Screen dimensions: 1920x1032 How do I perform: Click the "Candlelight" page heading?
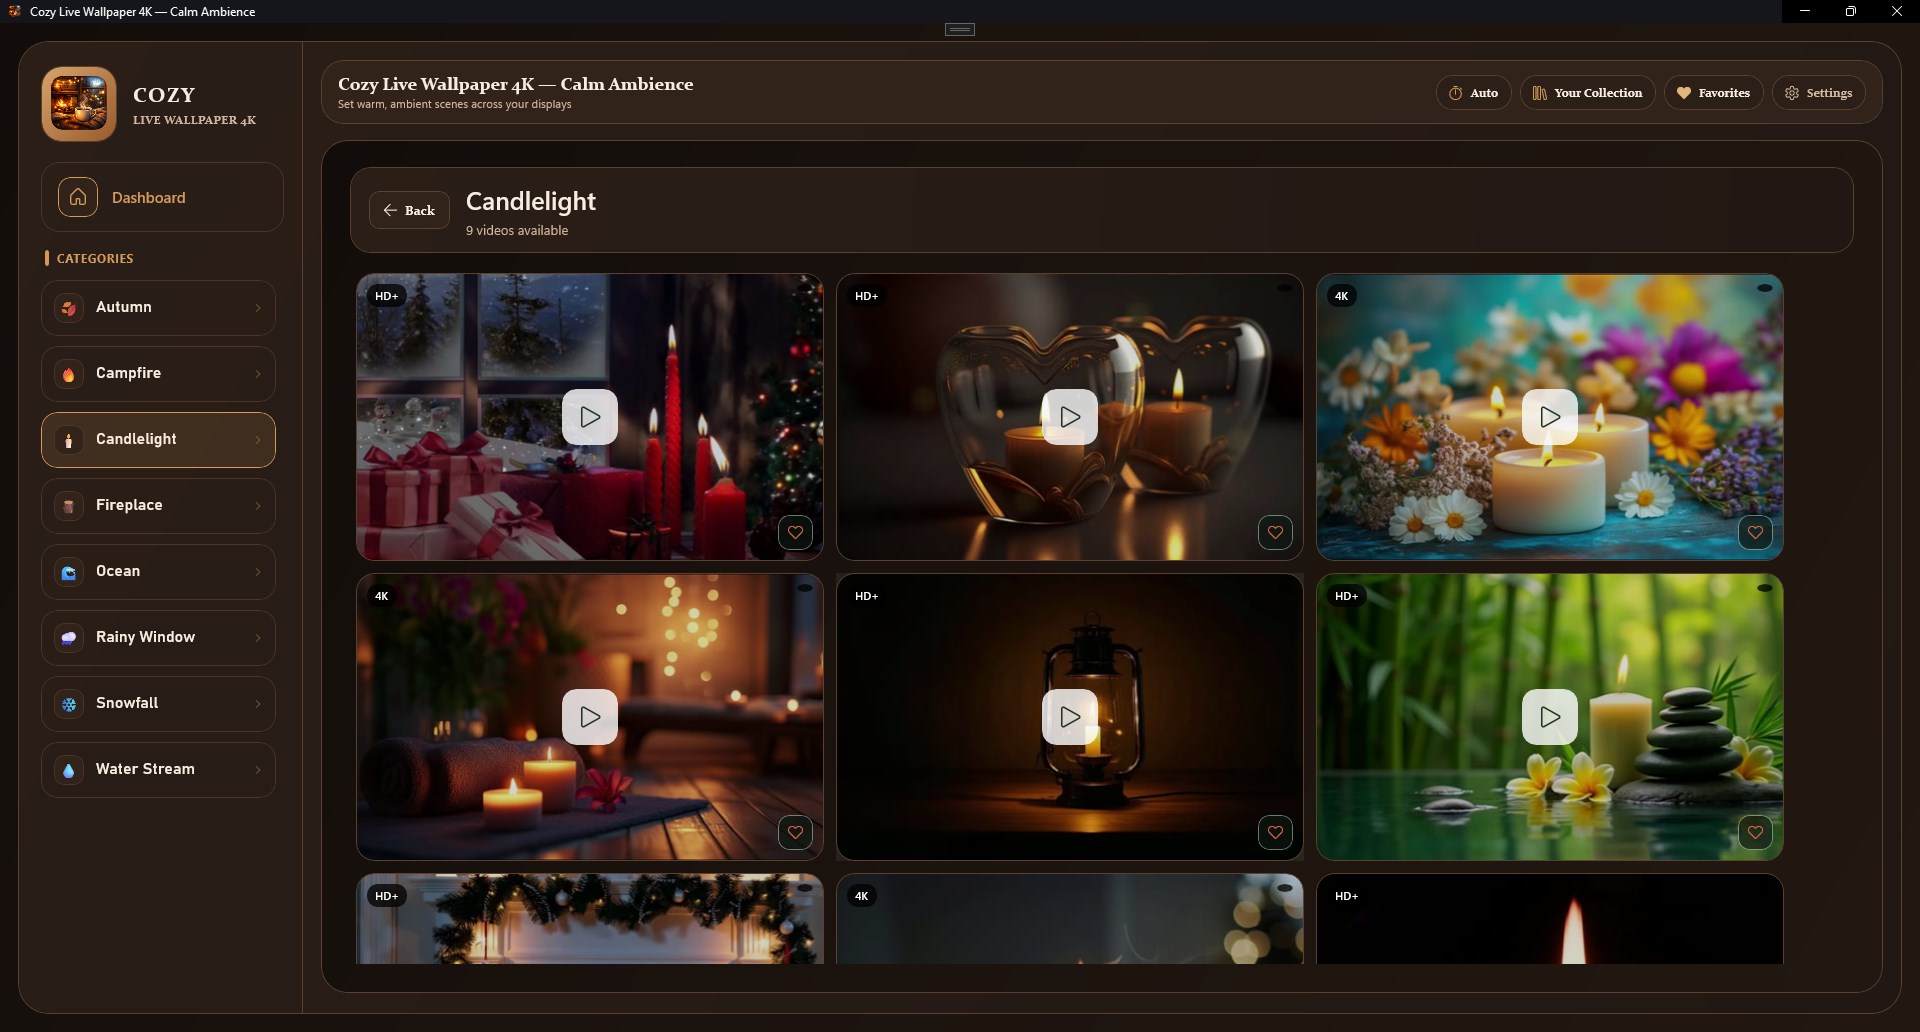[531, 201]
